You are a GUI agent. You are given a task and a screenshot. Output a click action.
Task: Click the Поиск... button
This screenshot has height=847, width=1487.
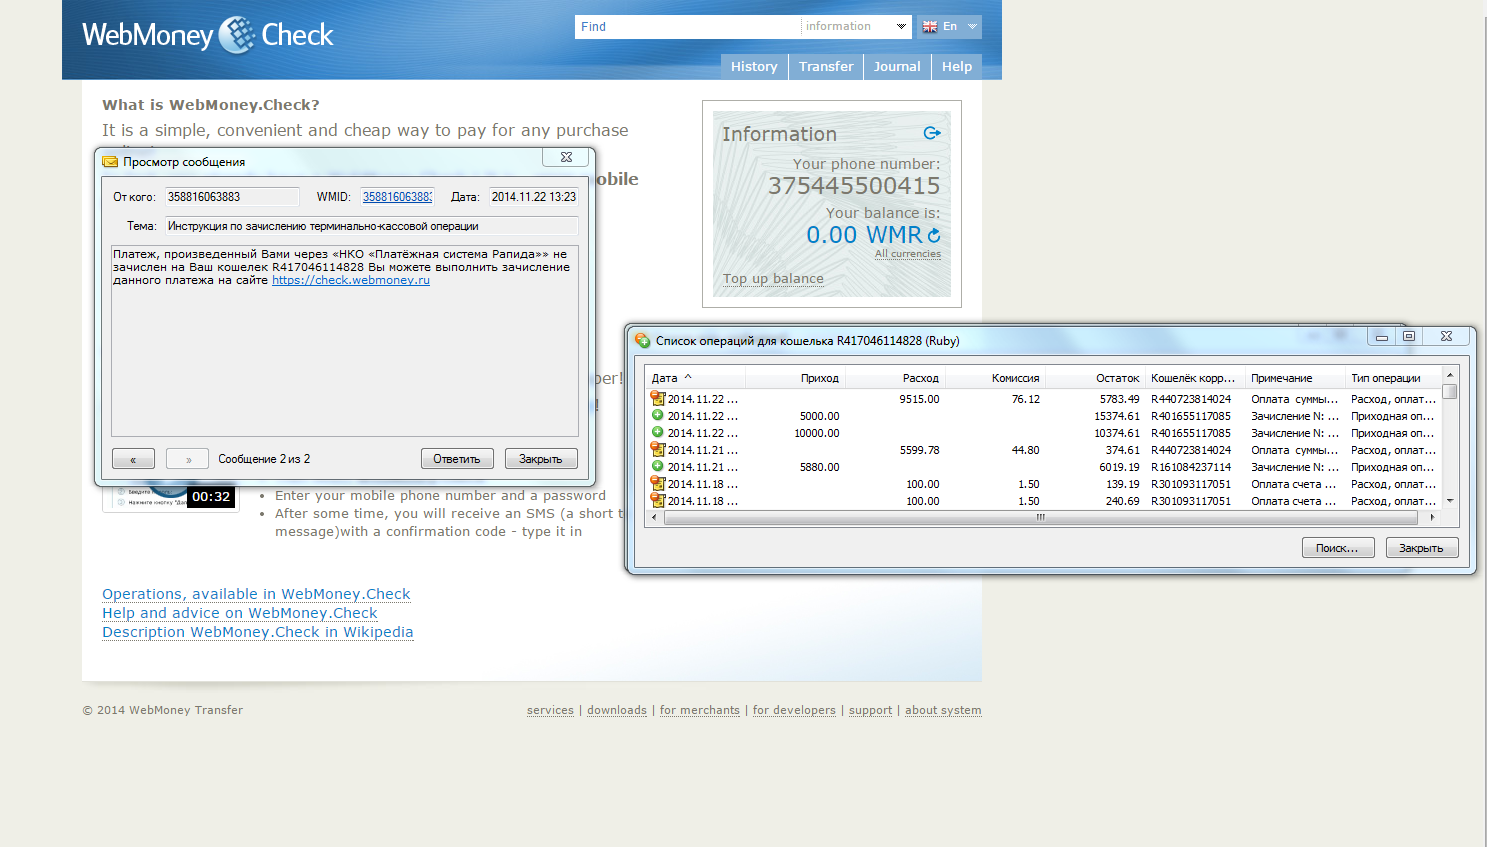click(1338, 548)
